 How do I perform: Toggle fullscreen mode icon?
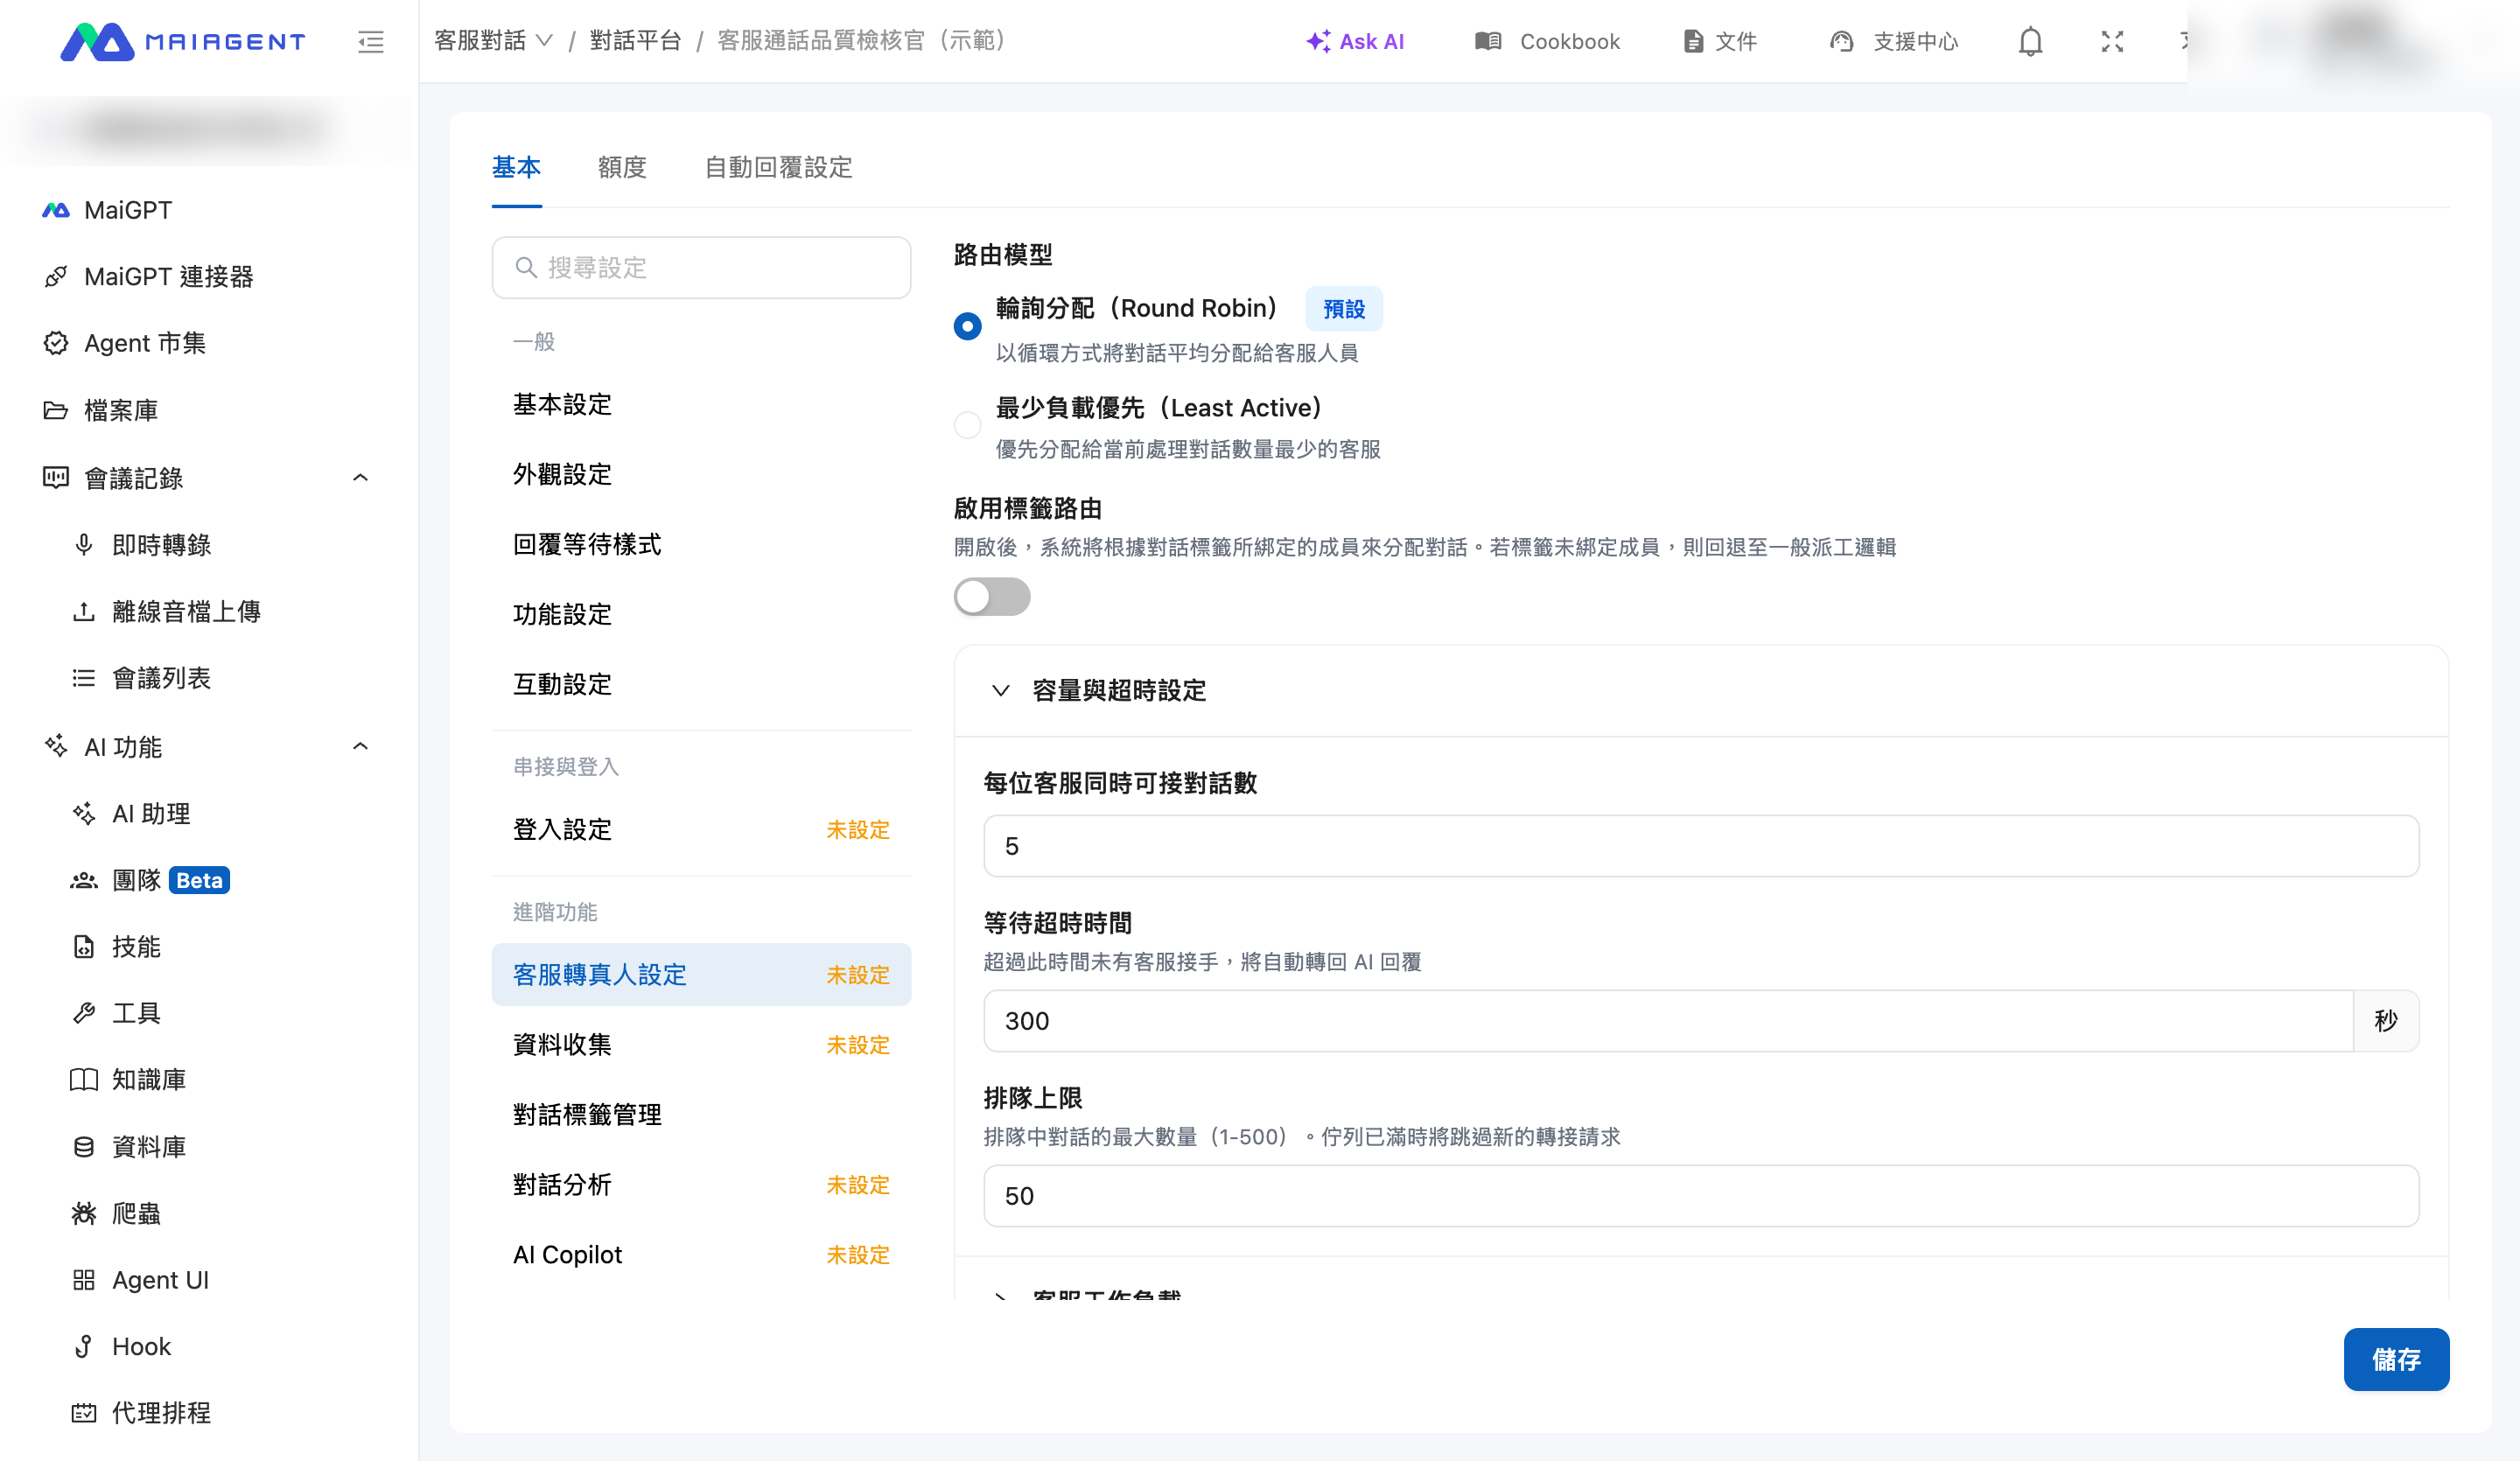tap(2112, 41)
